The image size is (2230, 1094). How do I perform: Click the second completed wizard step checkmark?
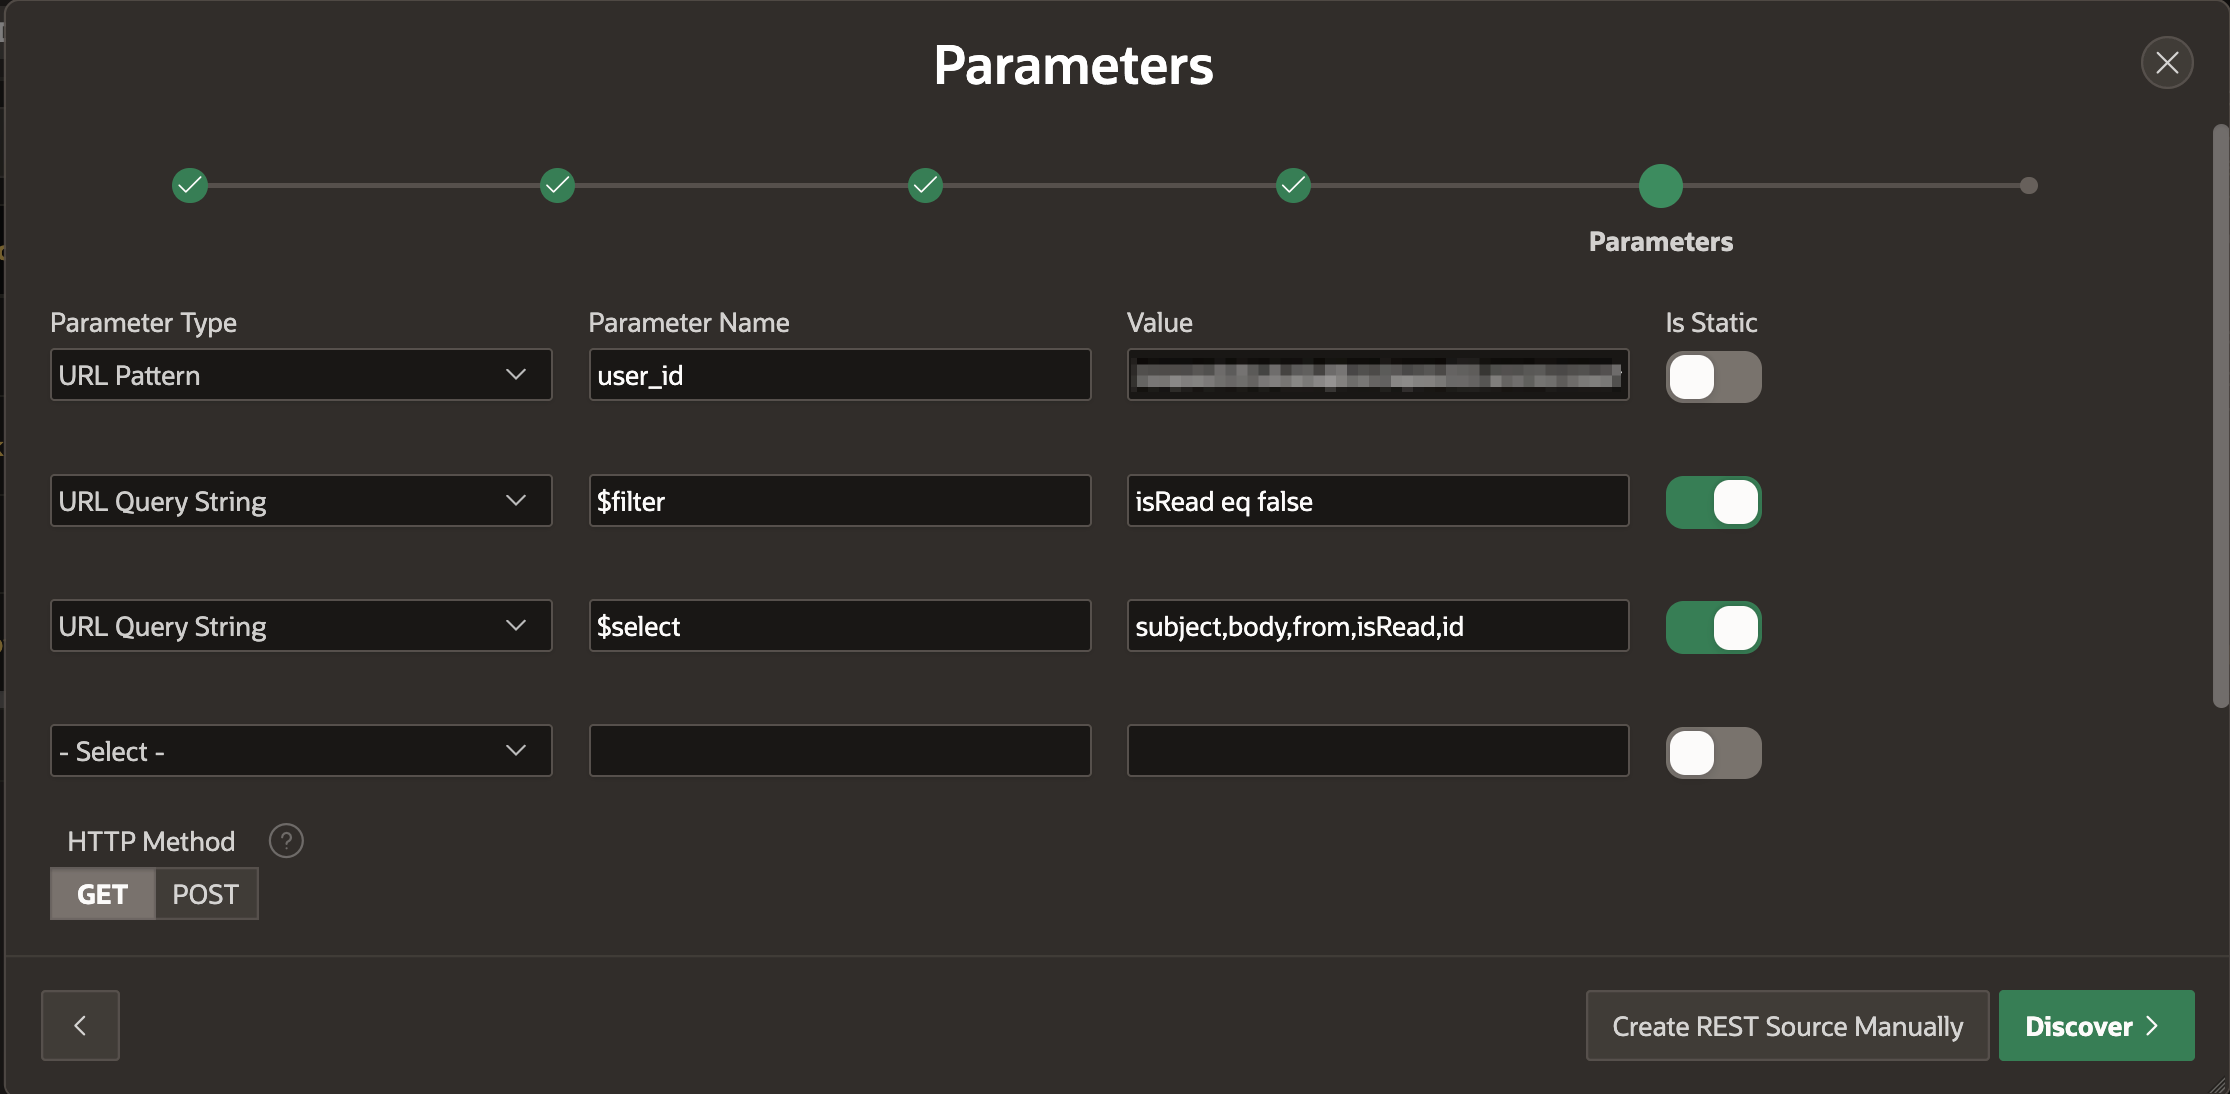click(557, 185)
